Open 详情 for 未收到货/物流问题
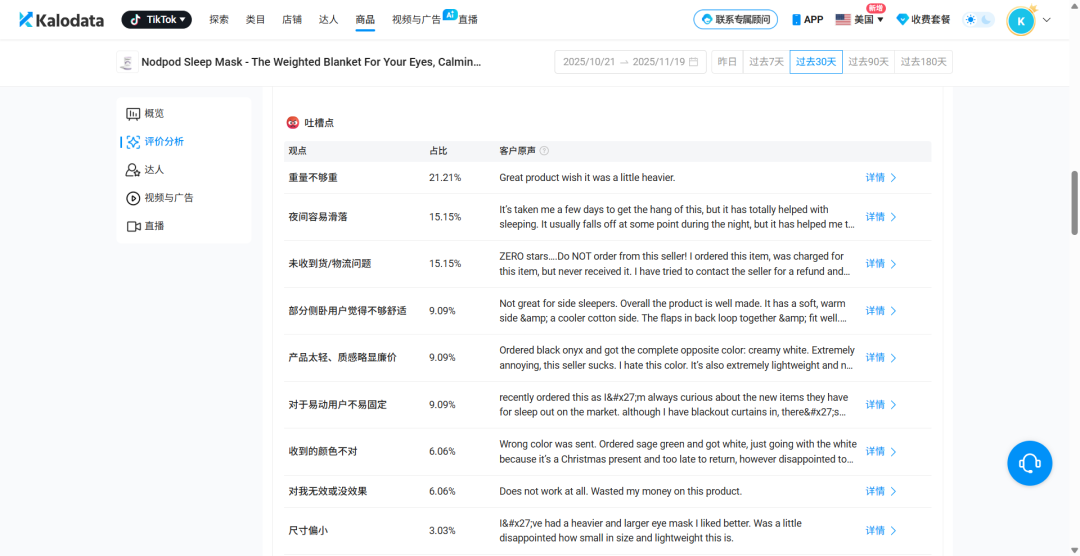This screenshot has height=556, width=1080. pyautogui.click(x=881, y=264)
